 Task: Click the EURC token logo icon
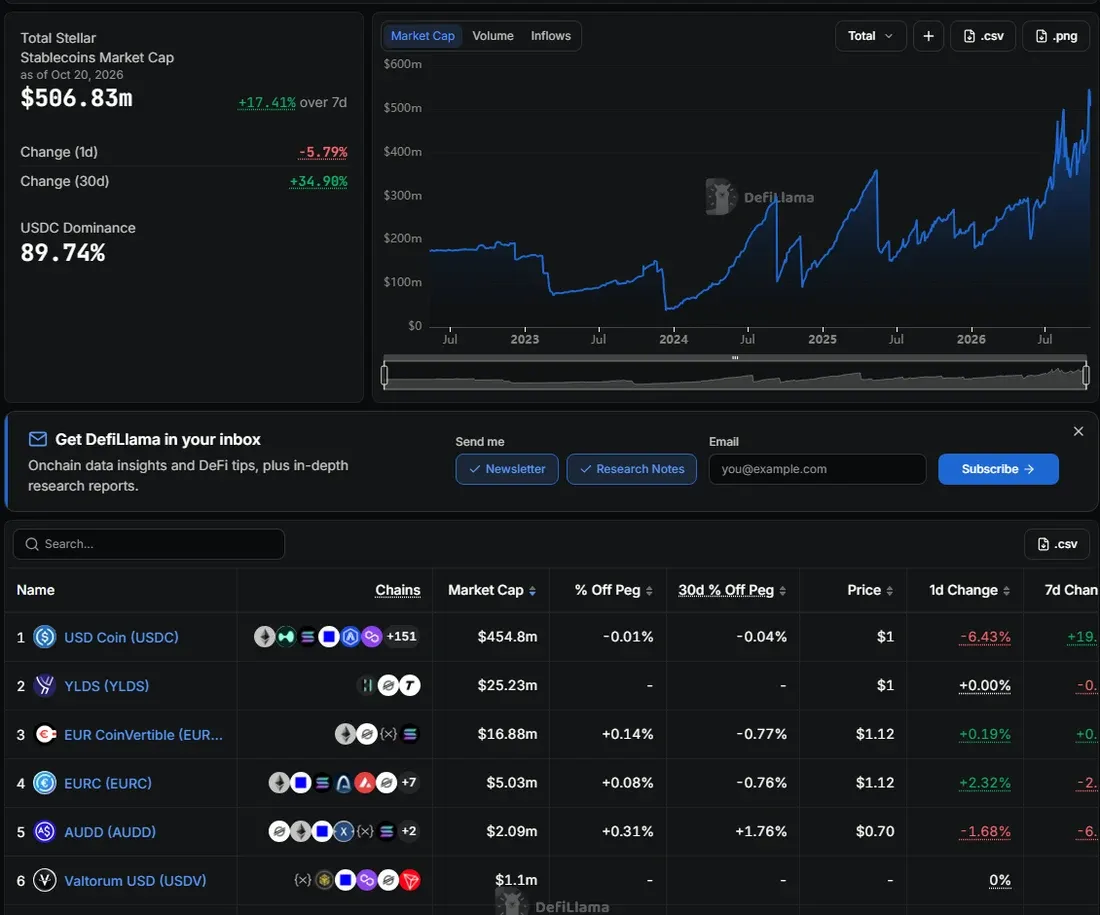pos(45,783)
